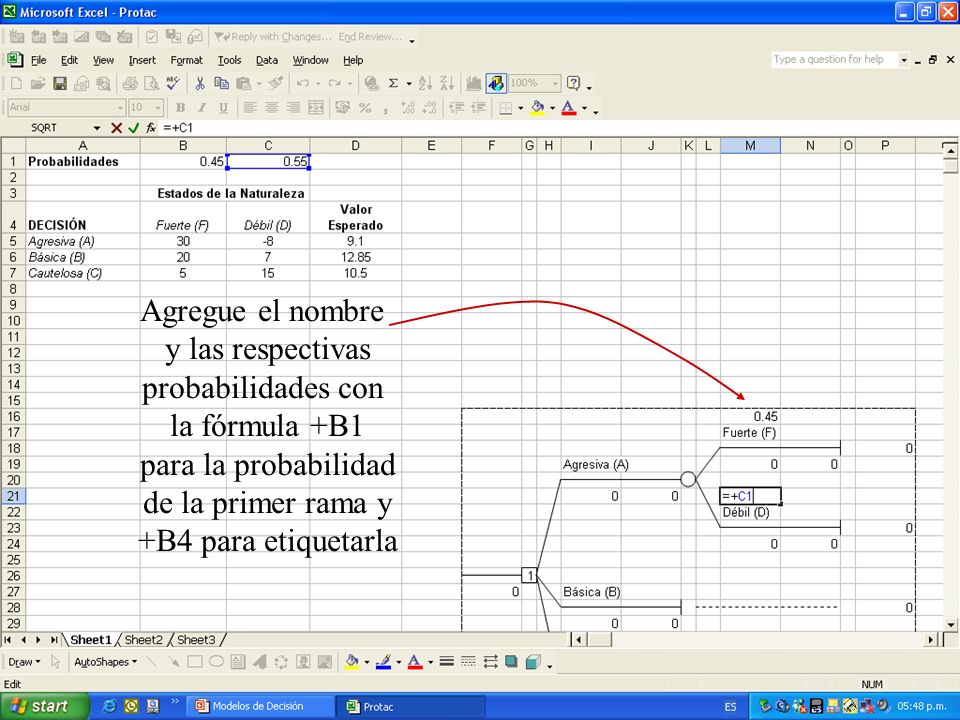960x720 pixels.
Task: Click the AutoSum sigma icon
Action: [x=394, y=83]
